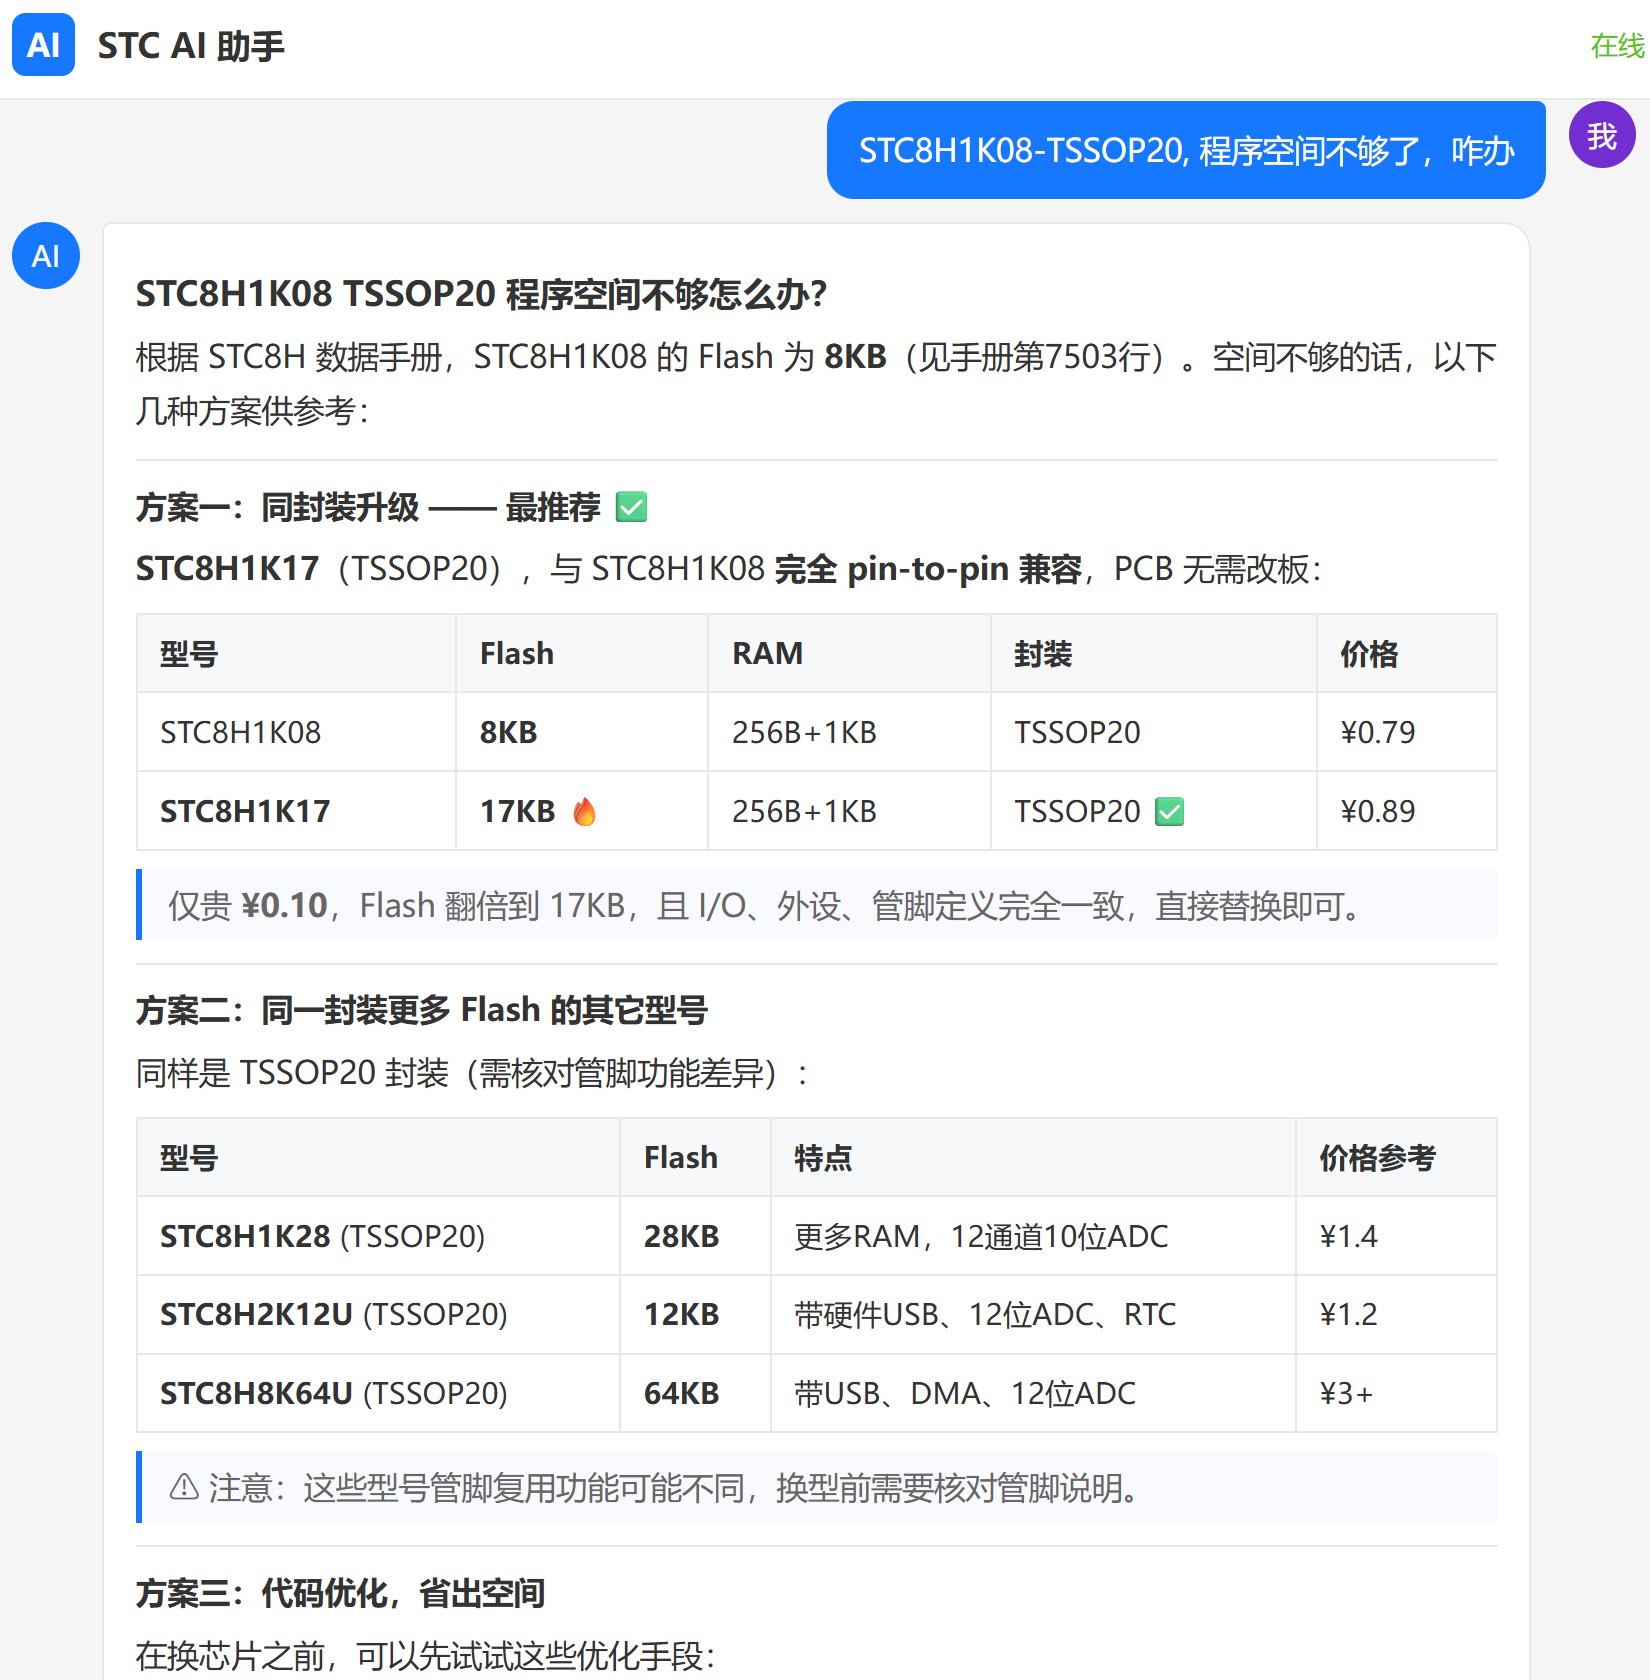Click the 带硬件USB、12位ADC、RTC cell
This screenshot has height=1680, width=1650.
[x=1033, y=1314]
